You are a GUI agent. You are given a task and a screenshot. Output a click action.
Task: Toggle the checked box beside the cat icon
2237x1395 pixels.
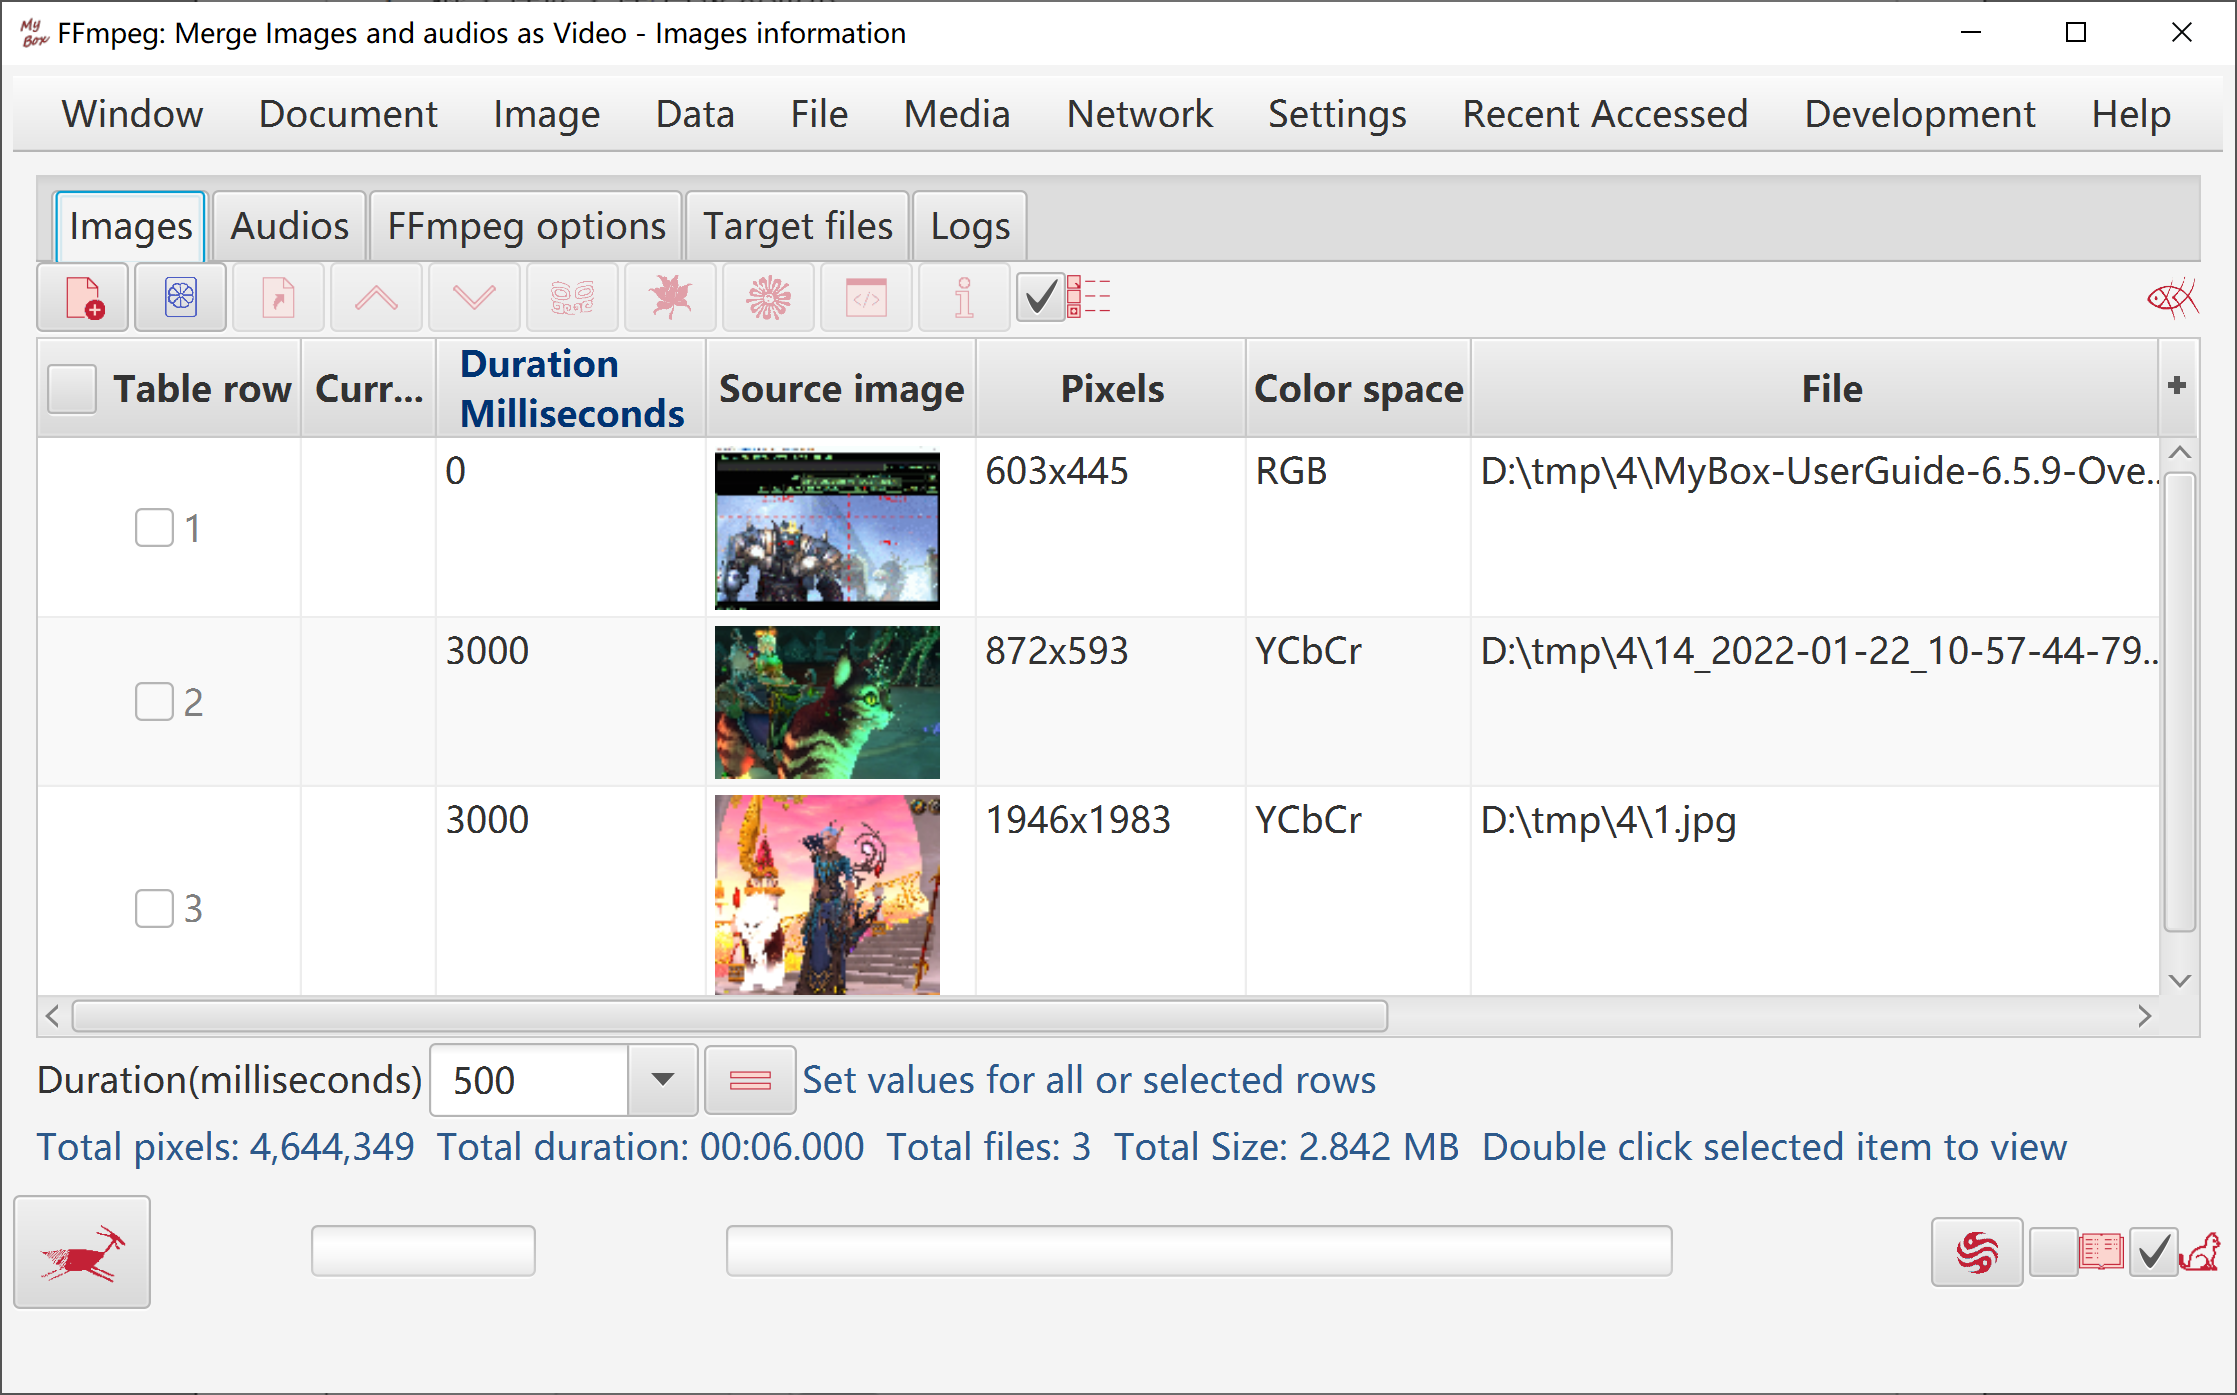[x=2154, y=1252]
